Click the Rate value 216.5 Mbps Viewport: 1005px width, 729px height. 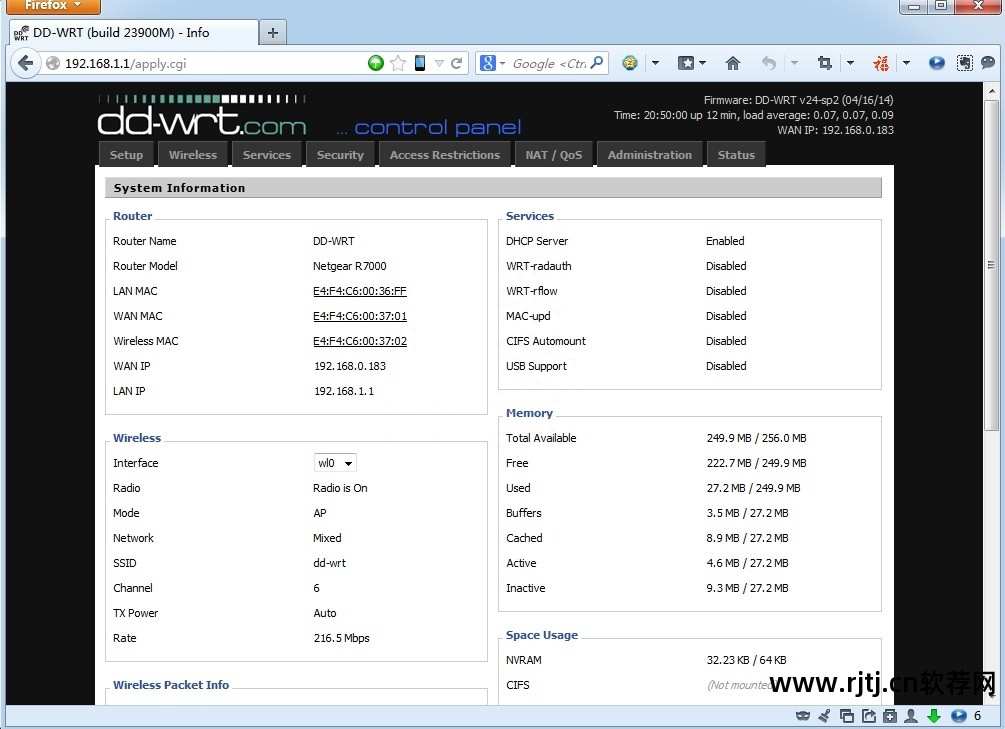341,638
